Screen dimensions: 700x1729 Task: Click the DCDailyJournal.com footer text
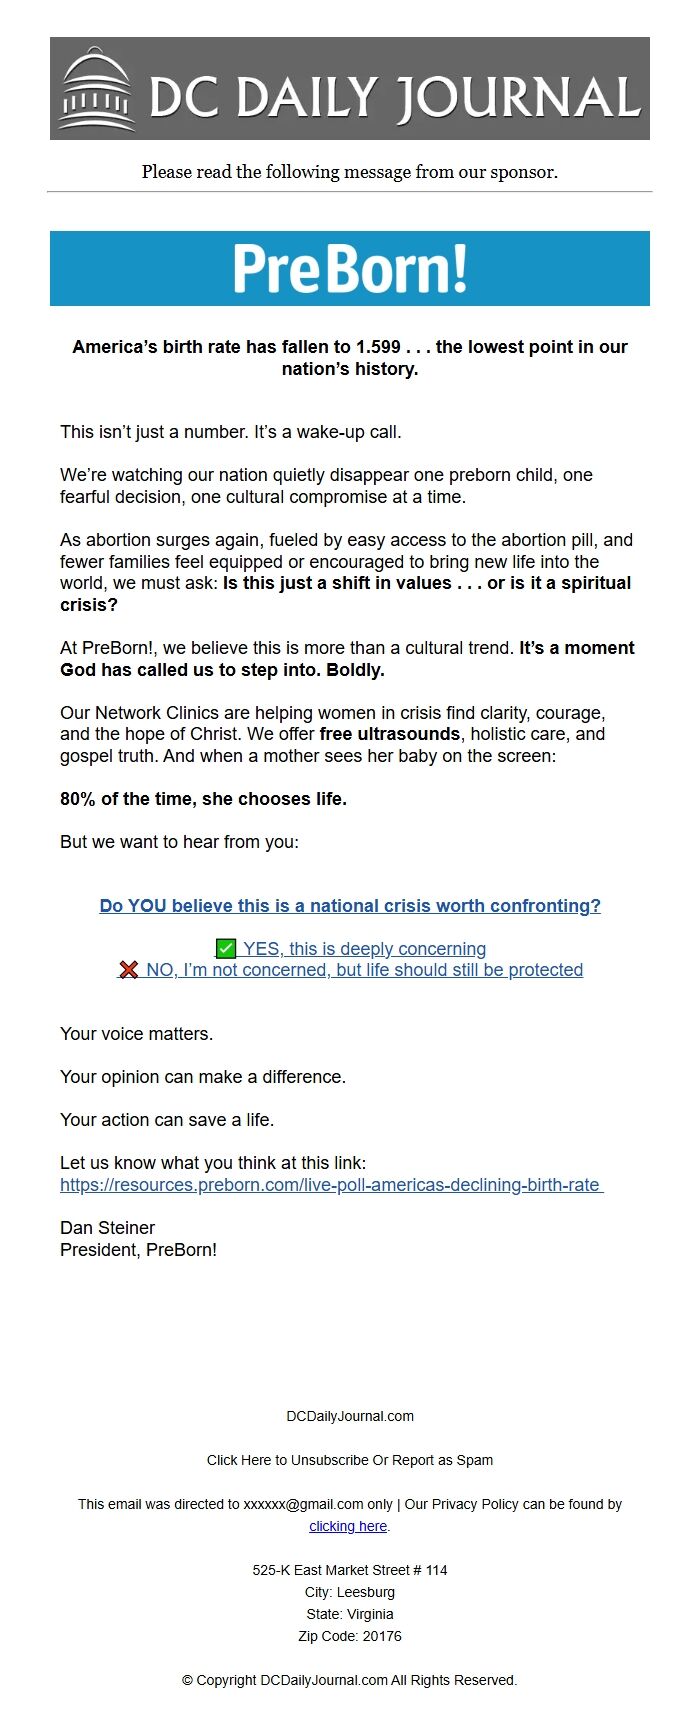pos(350,1416)
